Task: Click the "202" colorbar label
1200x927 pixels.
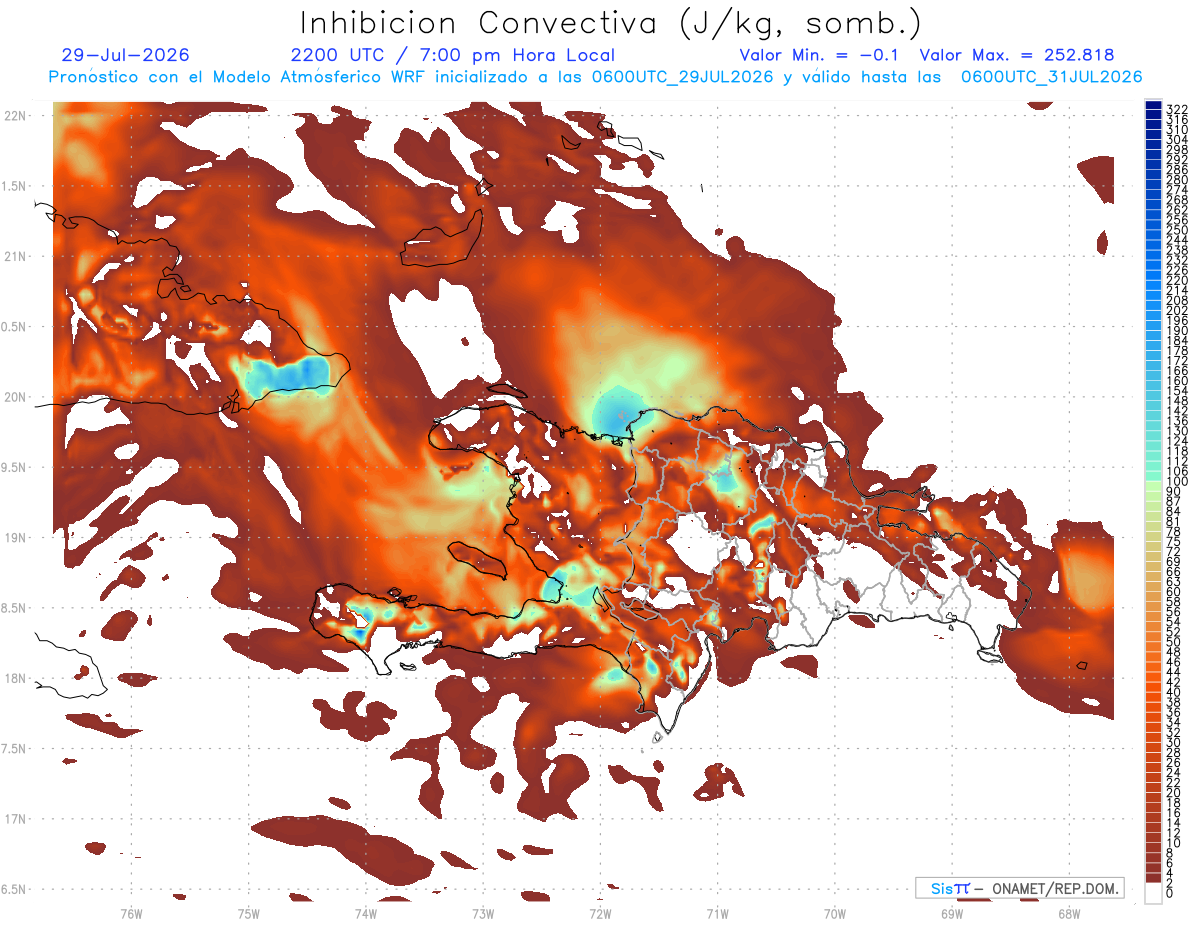Action: pos(1176,311)
